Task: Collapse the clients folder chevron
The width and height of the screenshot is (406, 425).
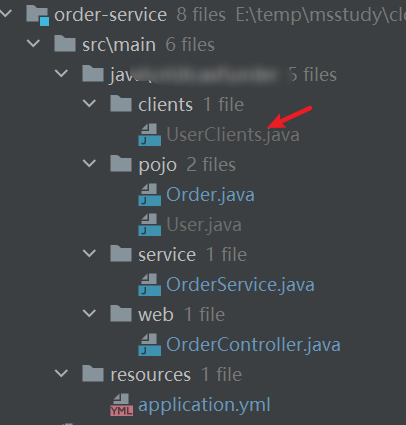Action: (x=89, y=103)
